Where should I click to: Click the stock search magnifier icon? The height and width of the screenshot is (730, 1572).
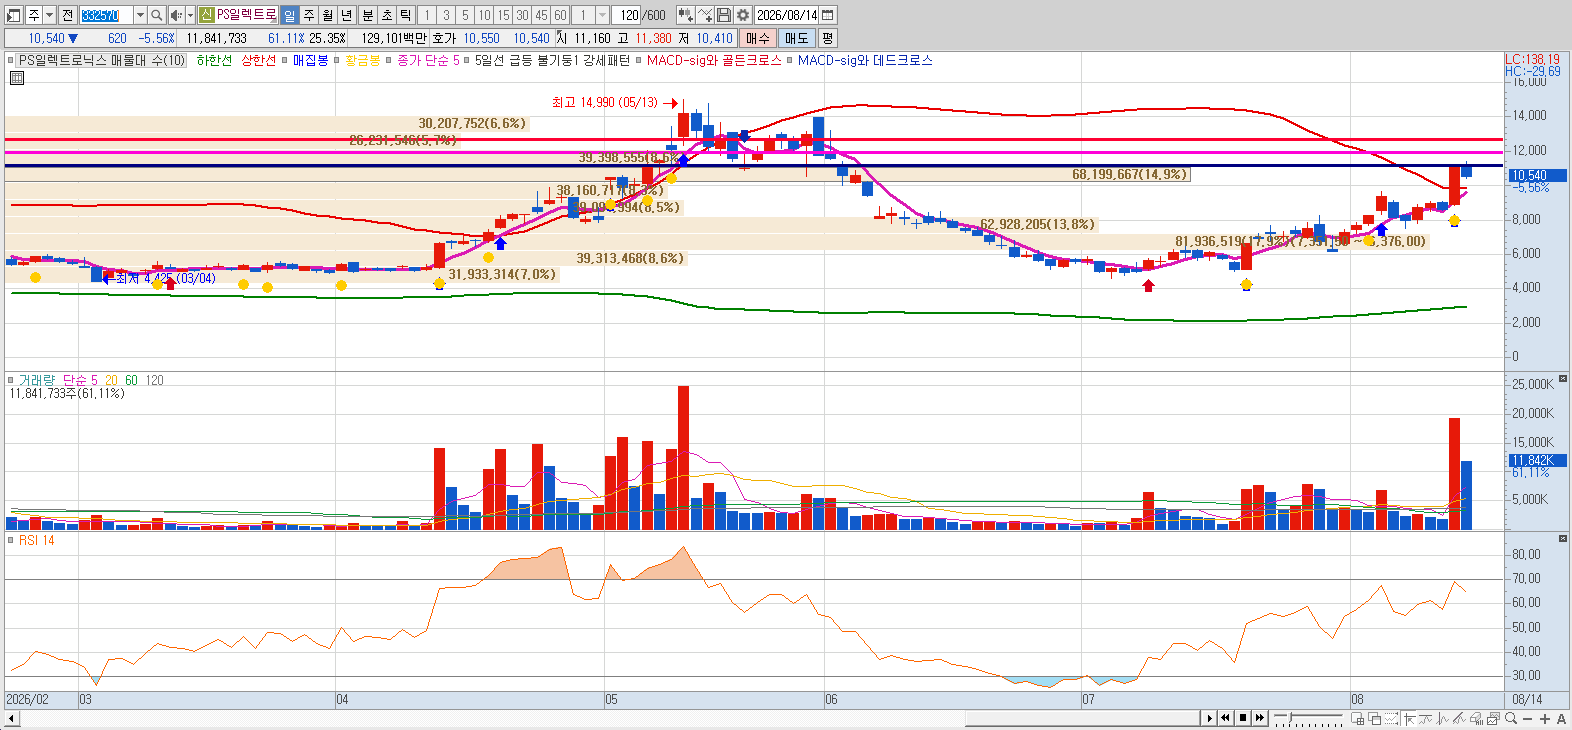(x=157, y=15)
